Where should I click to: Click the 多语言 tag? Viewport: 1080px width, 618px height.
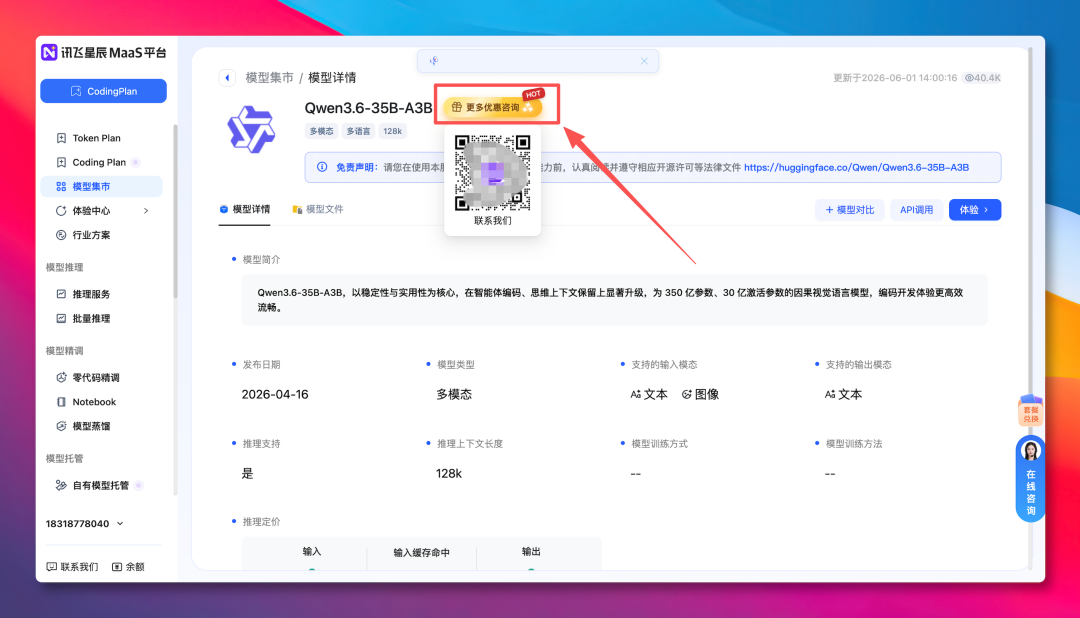click(358, 131)
